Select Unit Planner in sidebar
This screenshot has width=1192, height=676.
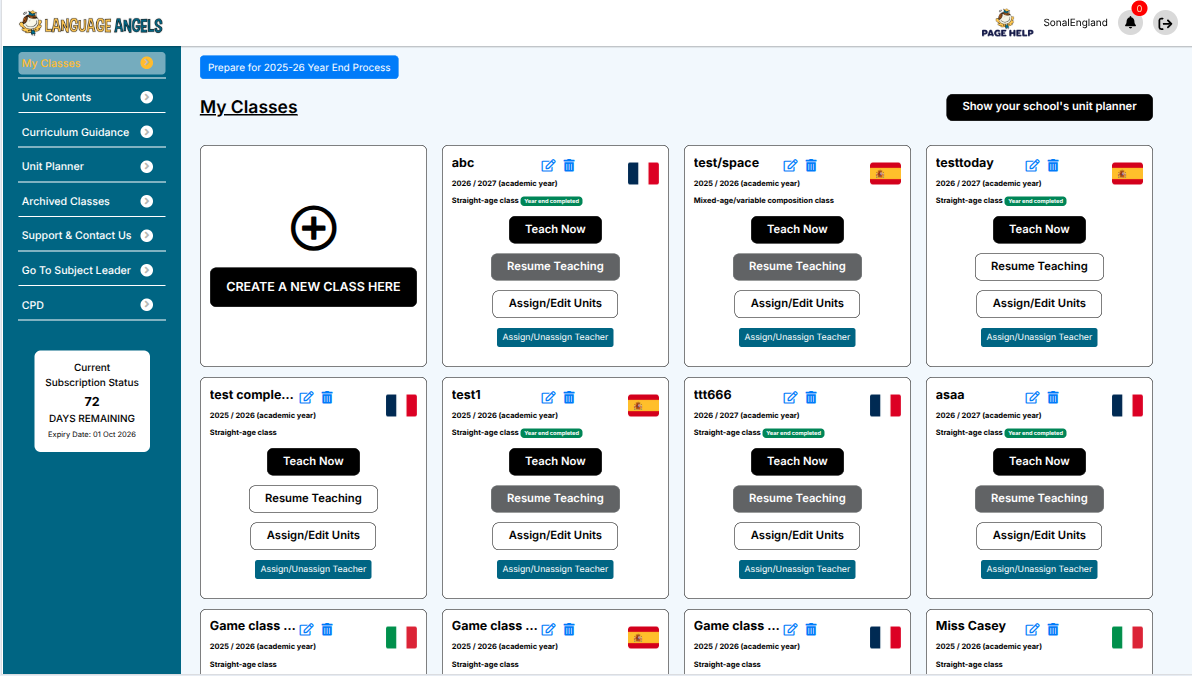[x=92, y=167]
